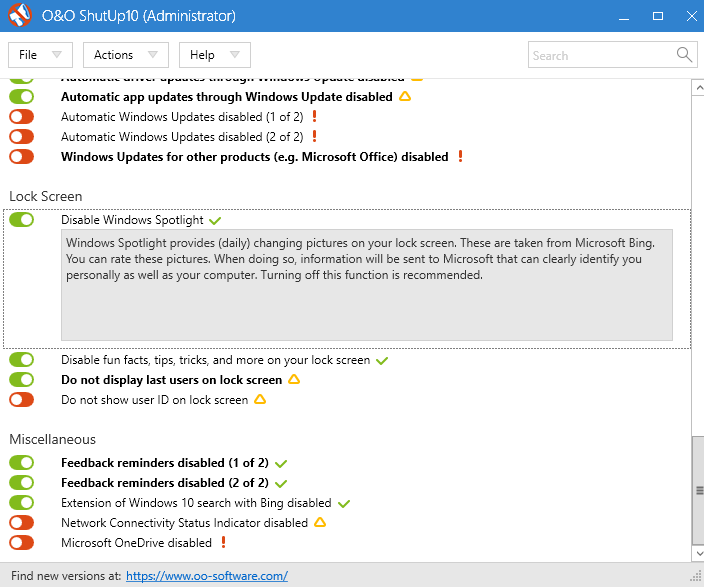704x587 pixels.
Task: Click yellow warning triangle beside automatic app updates
Action: (x=405, y=96)
